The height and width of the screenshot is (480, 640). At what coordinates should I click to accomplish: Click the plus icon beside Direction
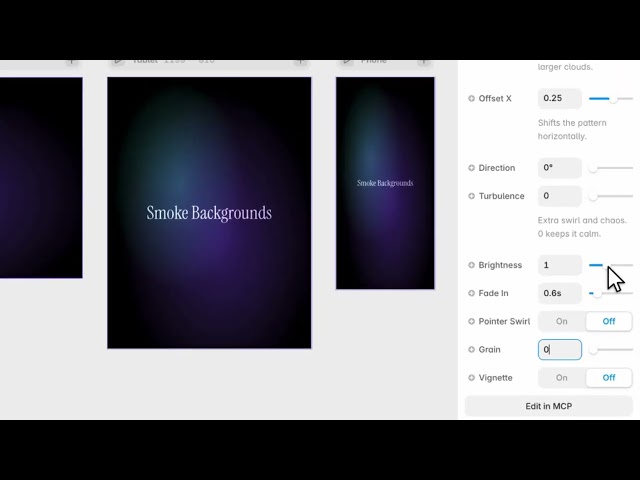tap(471, 168)
